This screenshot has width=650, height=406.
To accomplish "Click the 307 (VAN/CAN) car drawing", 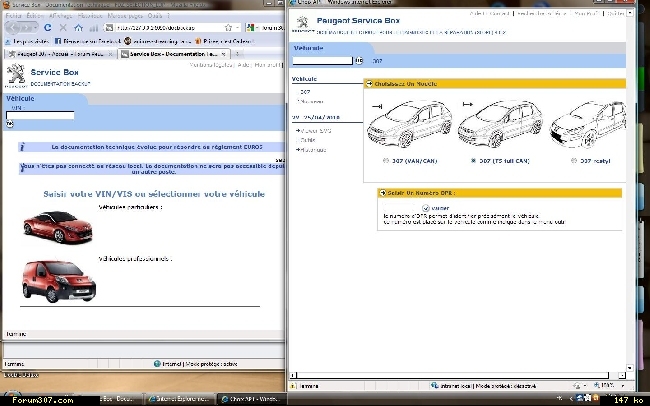I will point(410,124).
